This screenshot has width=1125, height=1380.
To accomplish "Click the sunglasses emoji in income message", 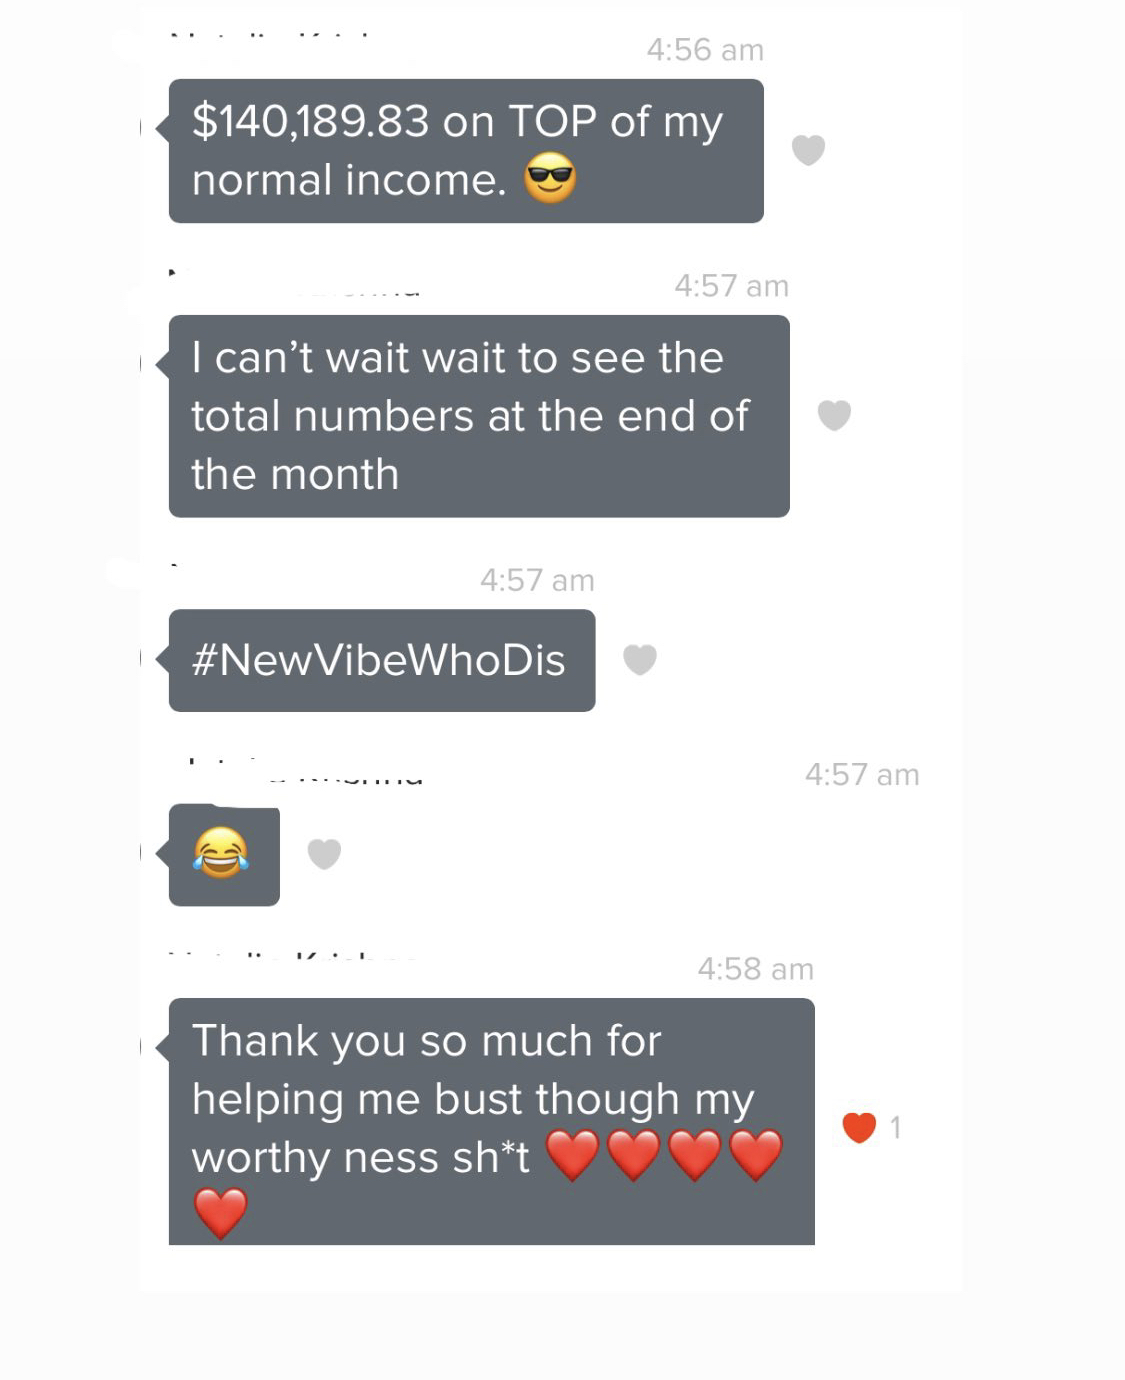I will click(x=550, y=179).
